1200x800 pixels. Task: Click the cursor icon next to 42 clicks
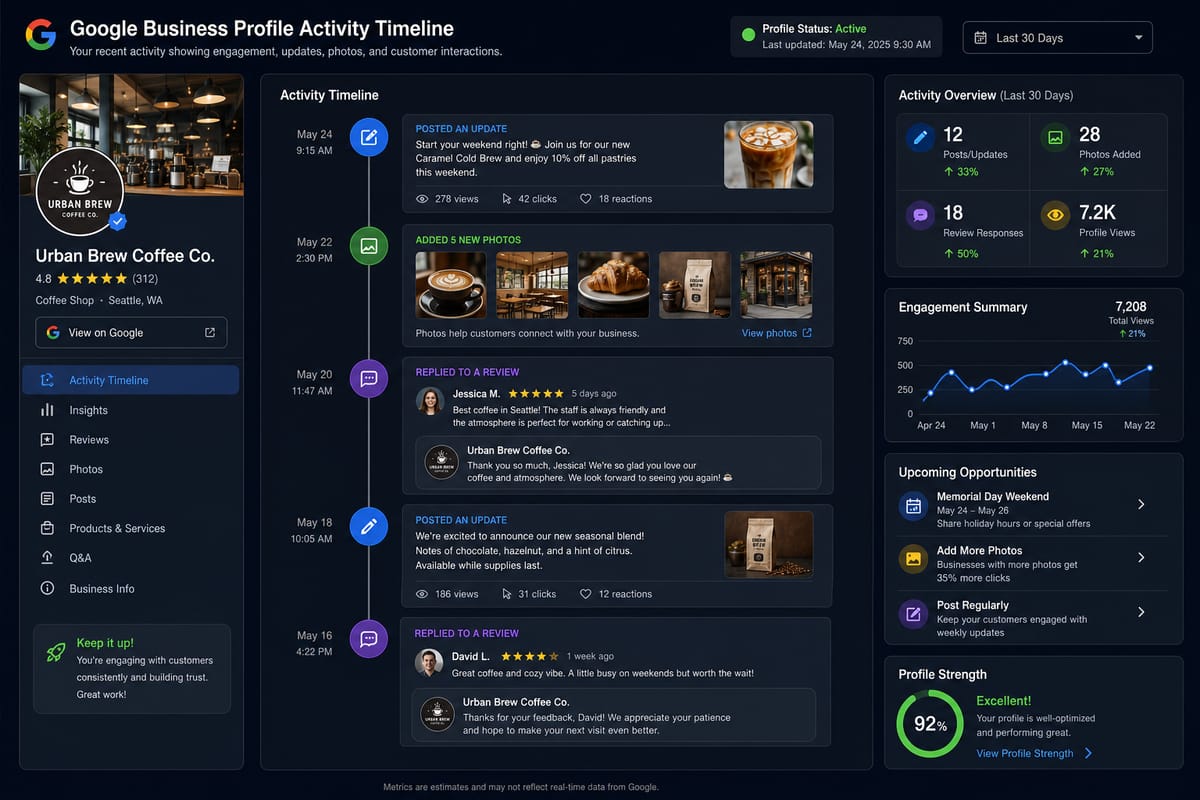coord(507,199)
